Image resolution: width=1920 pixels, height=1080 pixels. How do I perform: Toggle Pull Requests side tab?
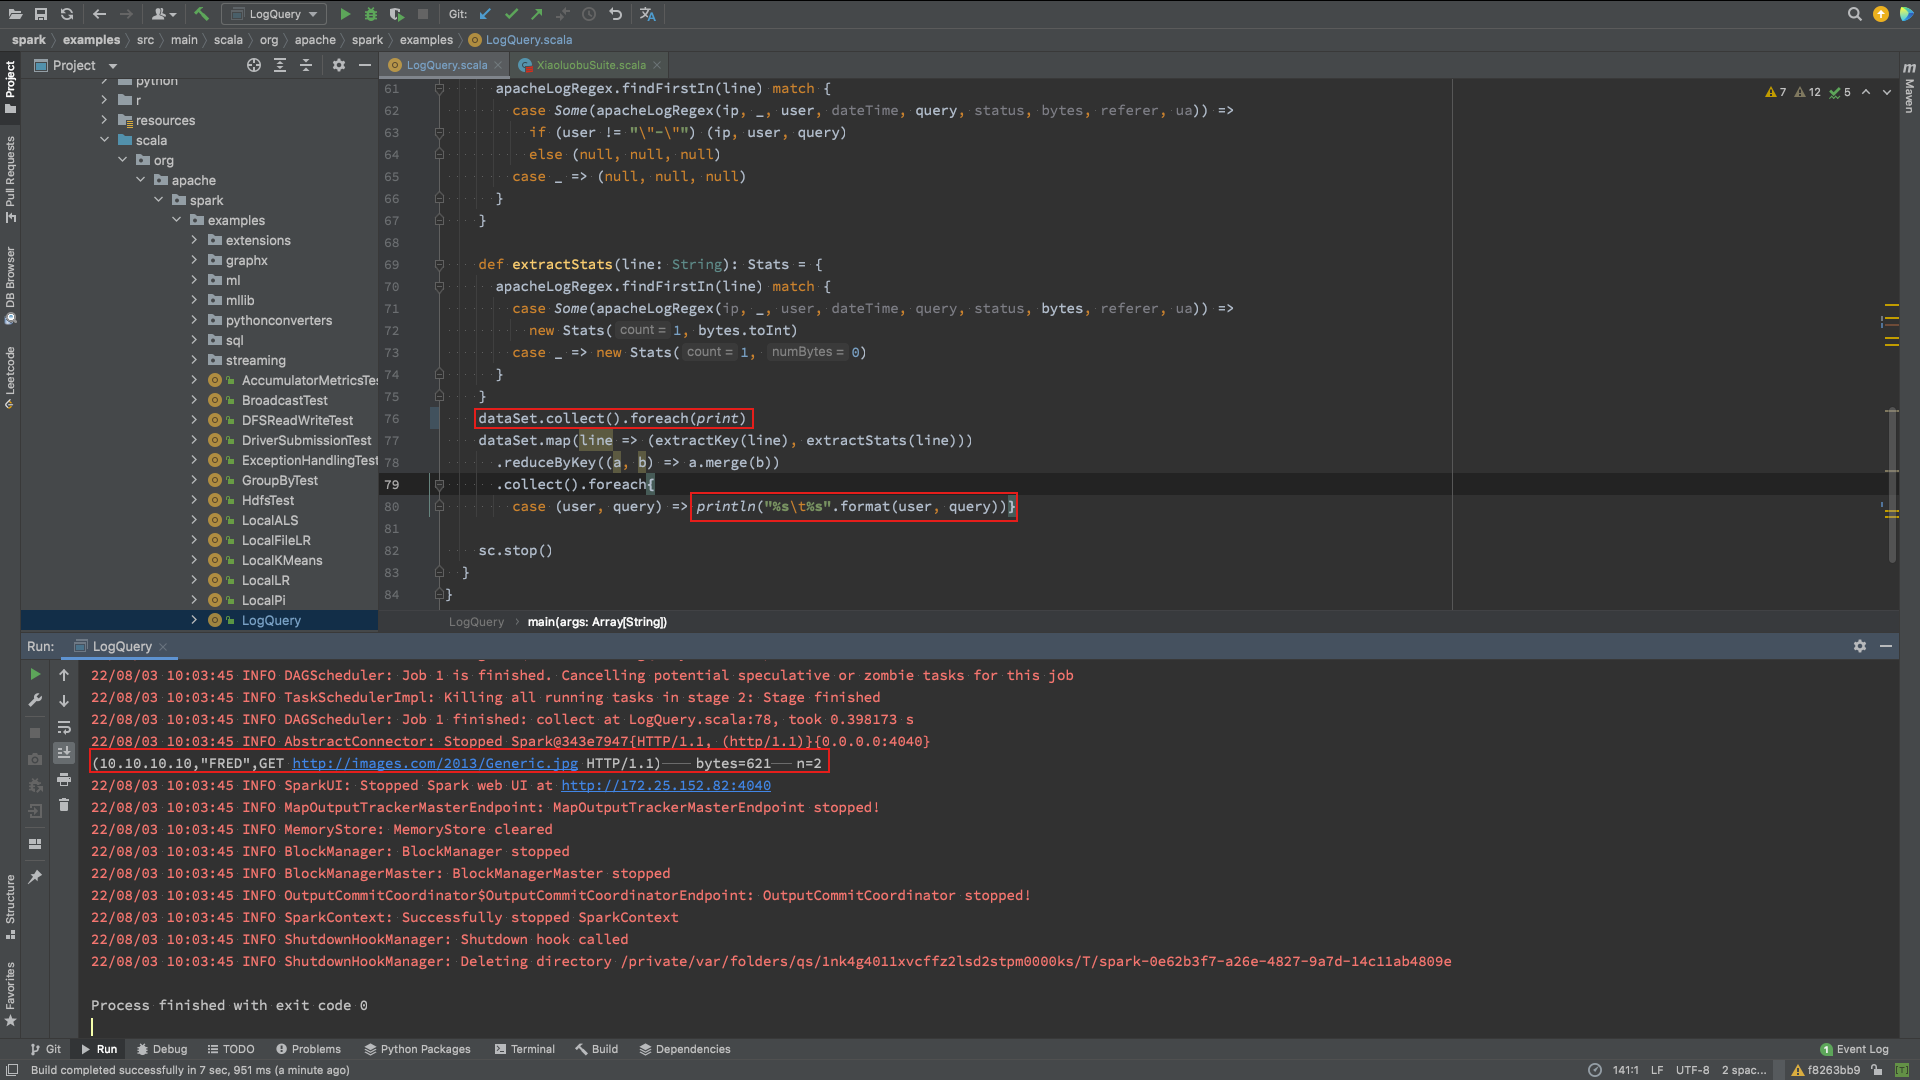coord(10,179)
